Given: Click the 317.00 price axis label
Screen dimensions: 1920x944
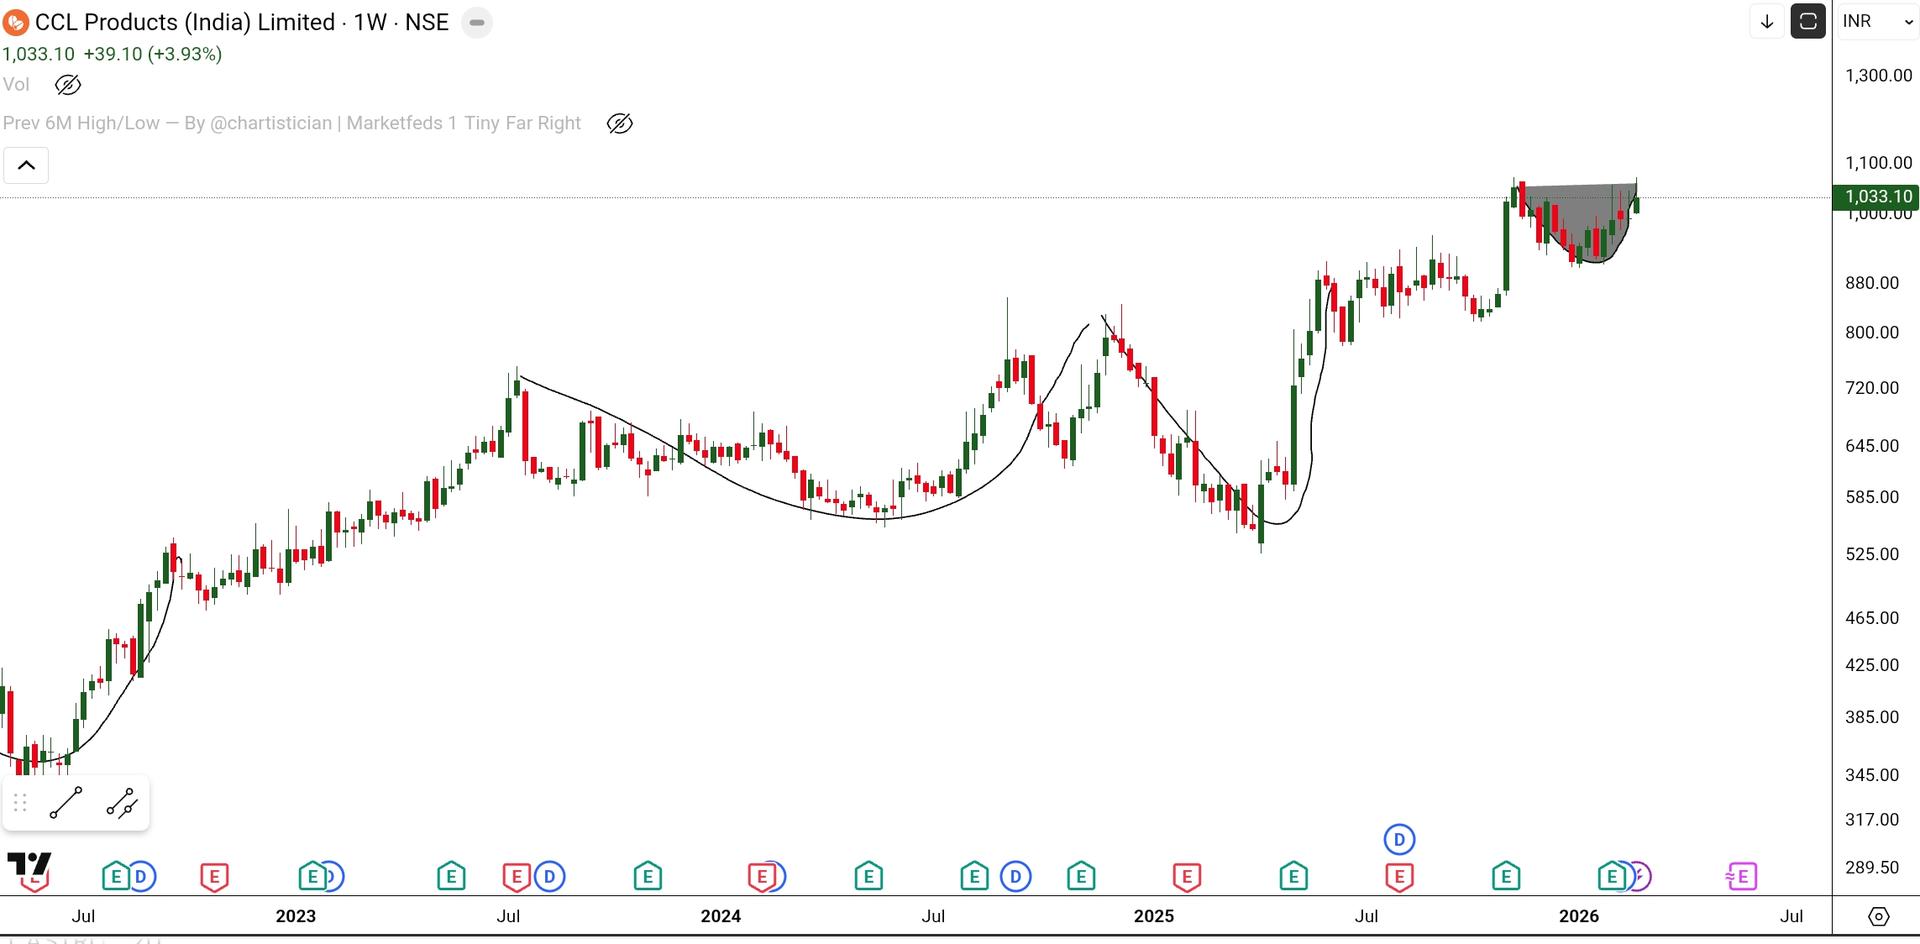Looking at the screenshot, I should tap(1872, 819).
